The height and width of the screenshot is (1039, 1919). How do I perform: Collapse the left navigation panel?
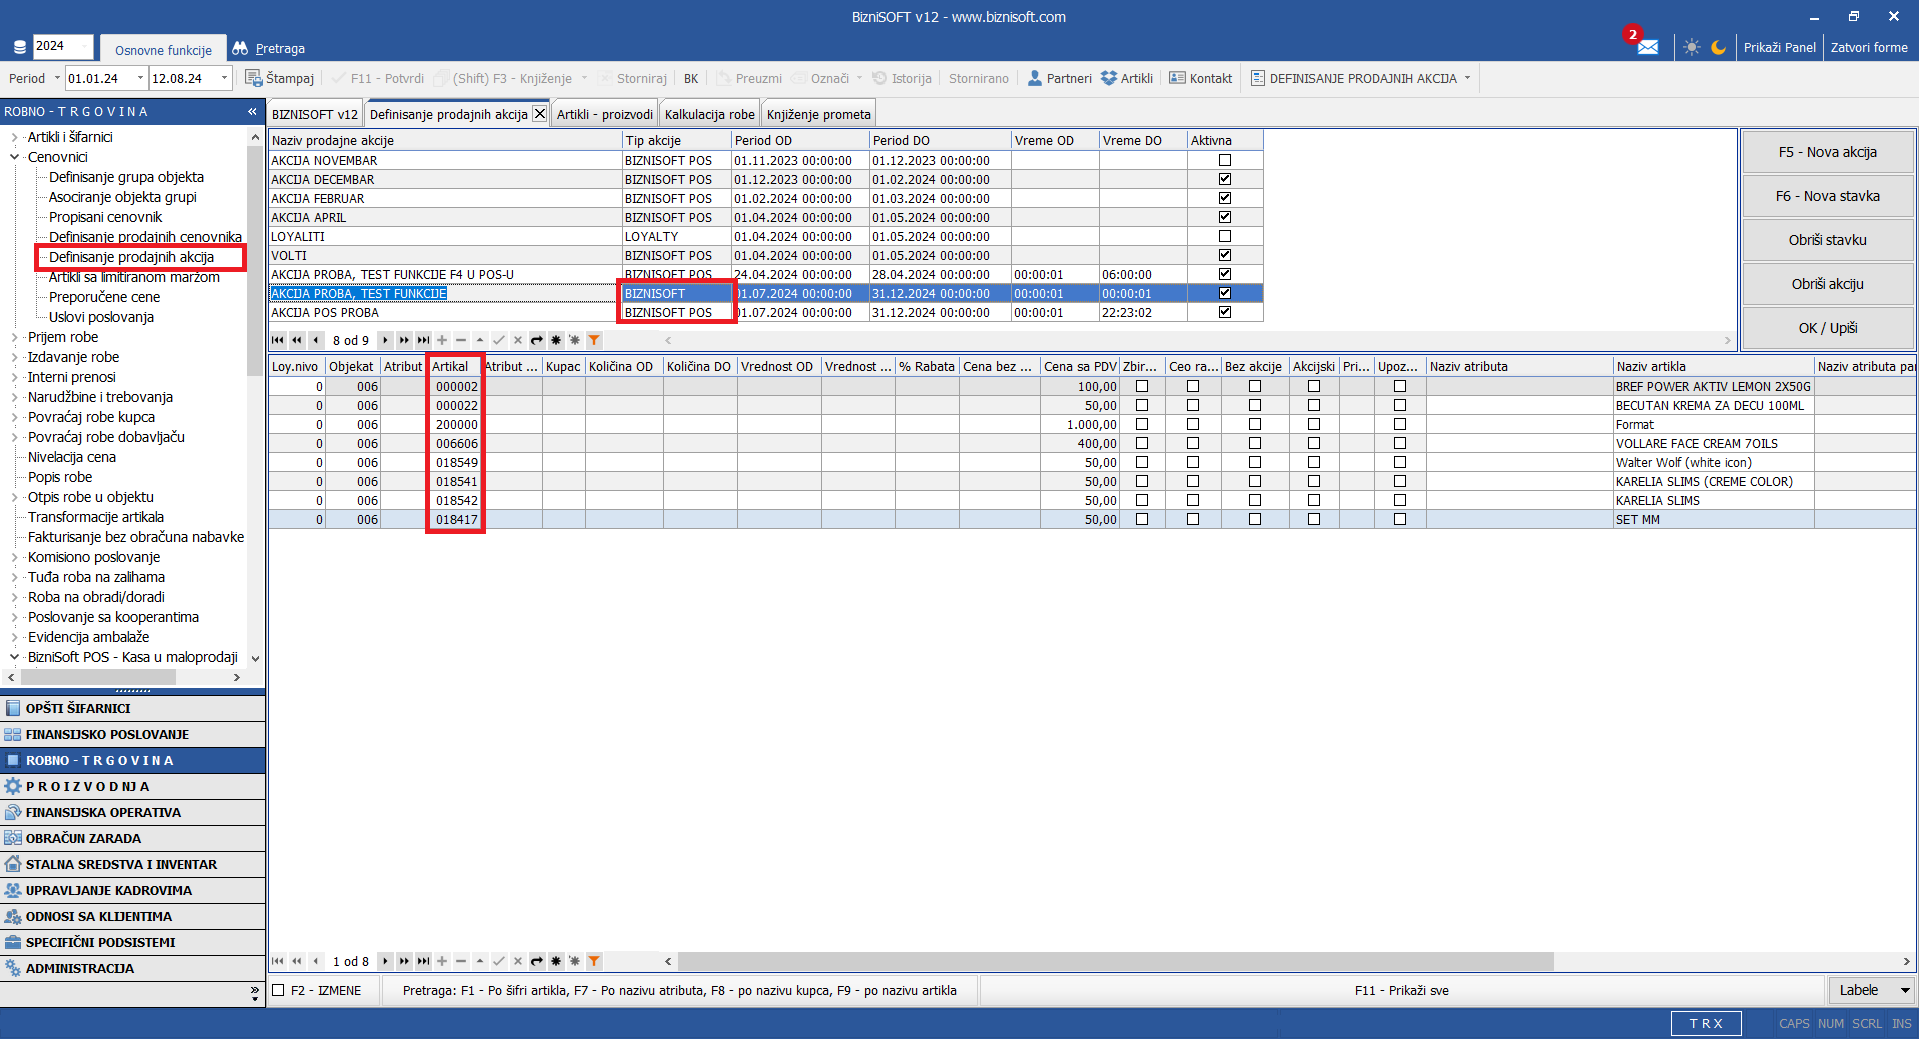pyautogui.click(x=252, y=112)
